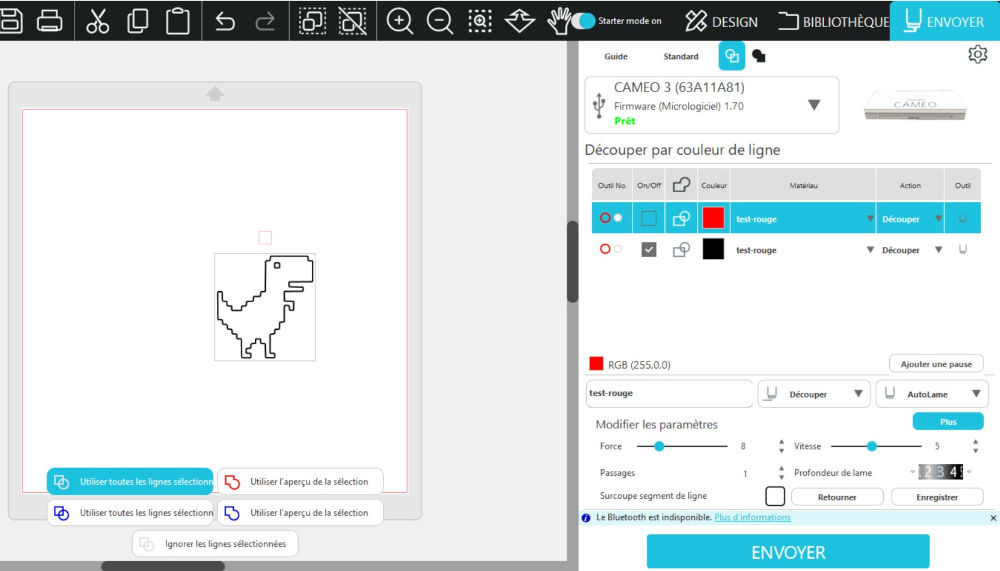Screen dimensions: 1000x571
Task: Switch to the ENVOYER tab
Action: [x=945, y=21]
